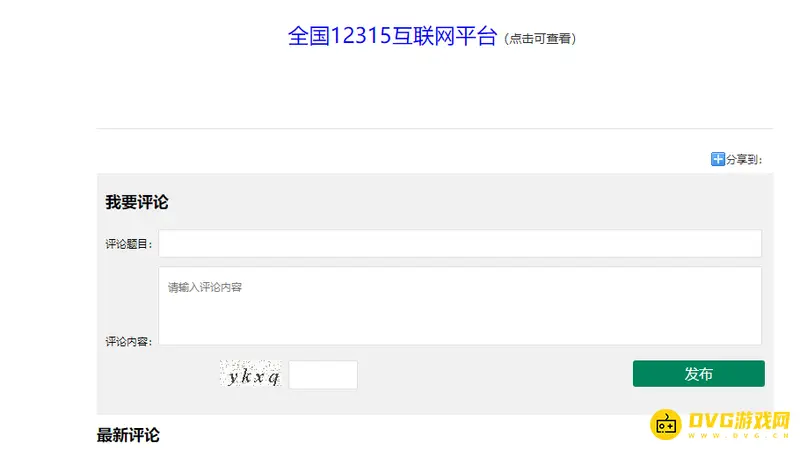Viewport: 800px width, 450px height.
Task: Click the green 发布 publish button
Action: 698,373
